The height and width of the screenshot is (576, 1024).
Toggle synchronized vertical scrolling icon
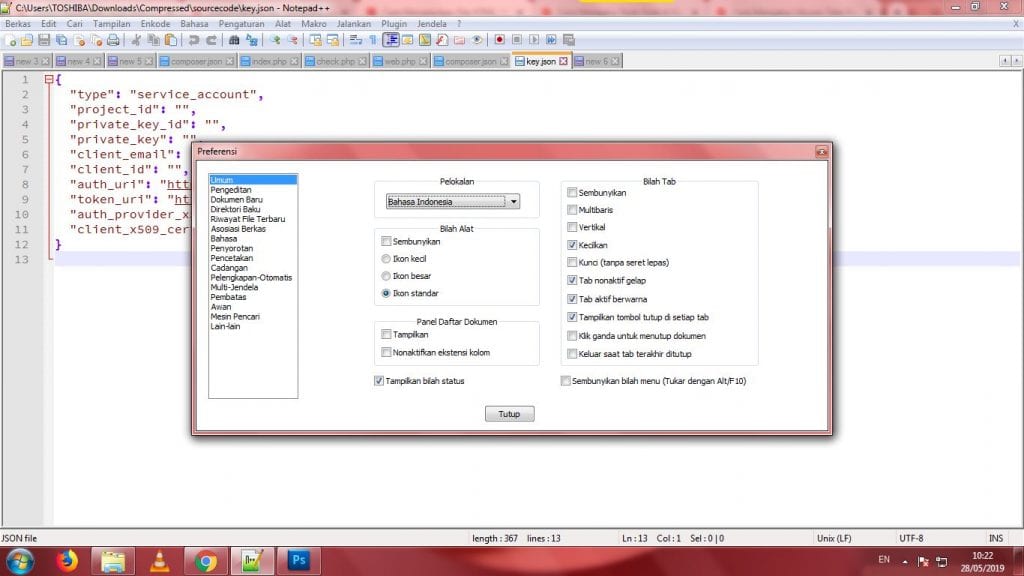coord(316,40)
